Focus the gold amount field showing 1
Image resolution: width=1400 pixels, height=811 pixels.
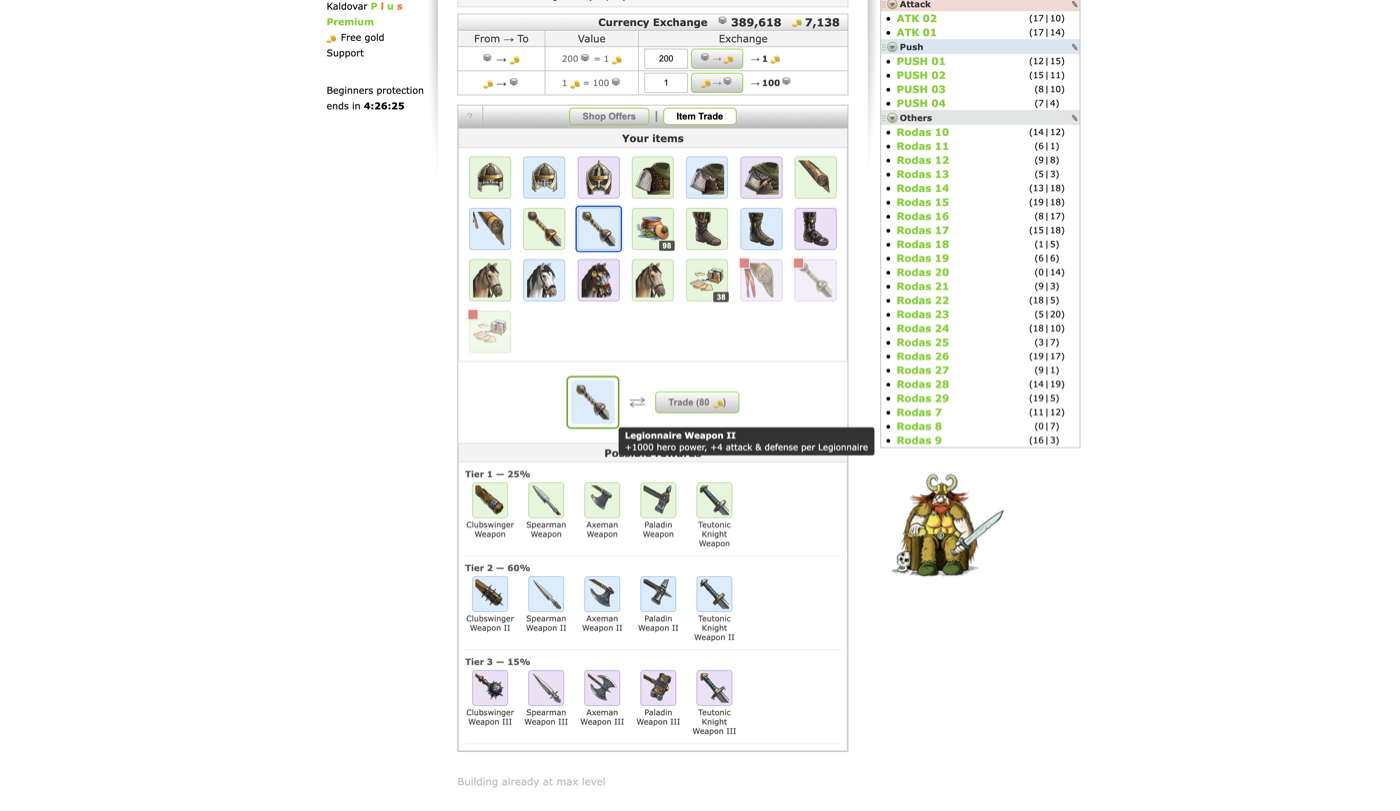[666, 83]
